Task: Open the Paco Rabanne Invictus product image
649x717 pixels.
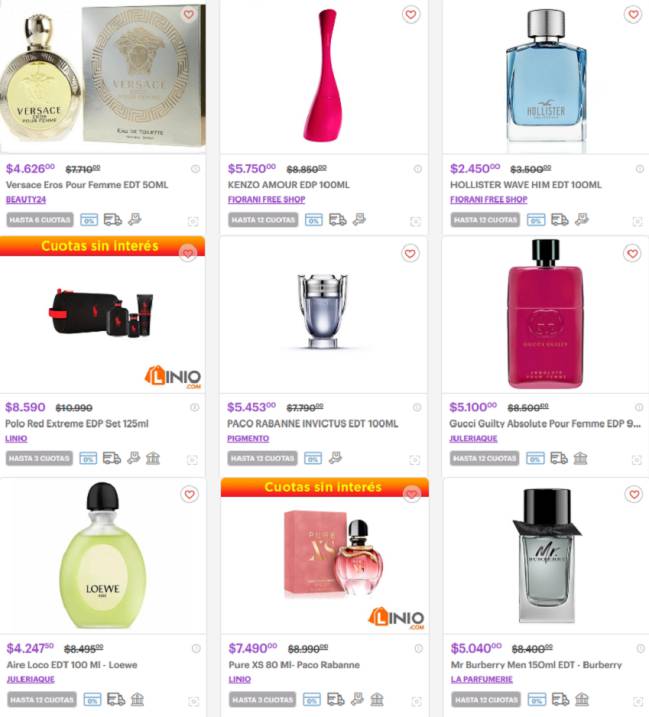Action: 323,312
